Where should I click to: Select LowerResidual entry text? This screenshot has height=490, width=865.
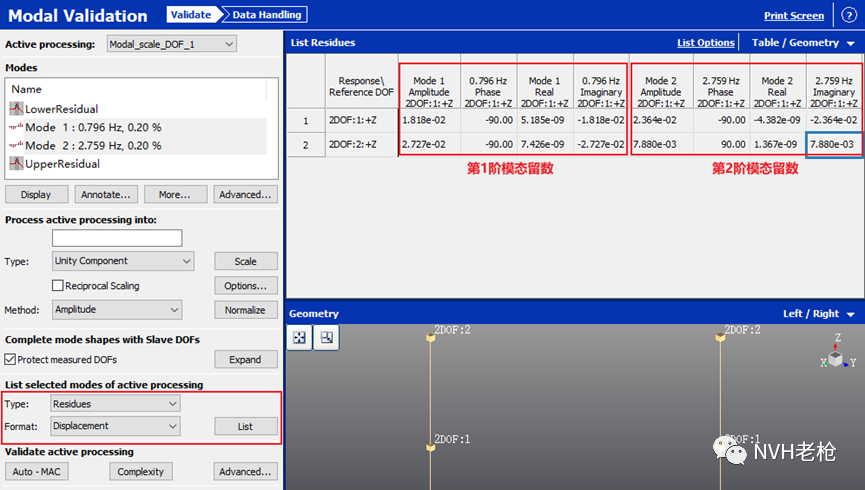[x=62, y=109]
